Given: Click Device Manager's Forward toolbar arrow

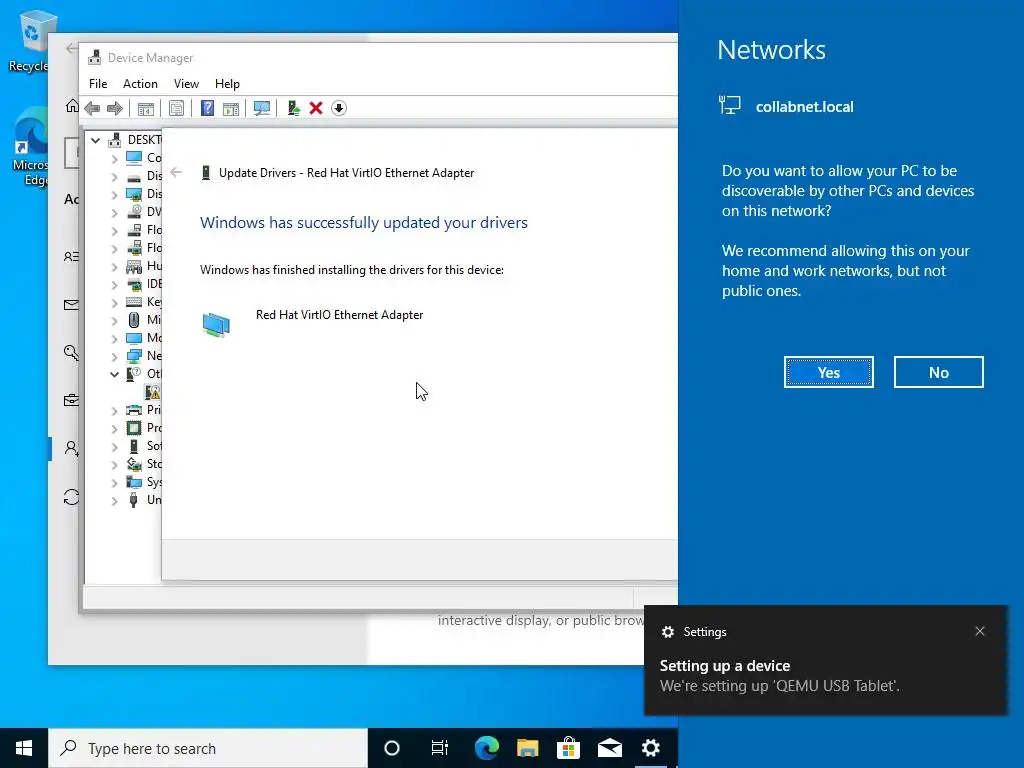Looking at the screenshot, I should tap(115, 108).
